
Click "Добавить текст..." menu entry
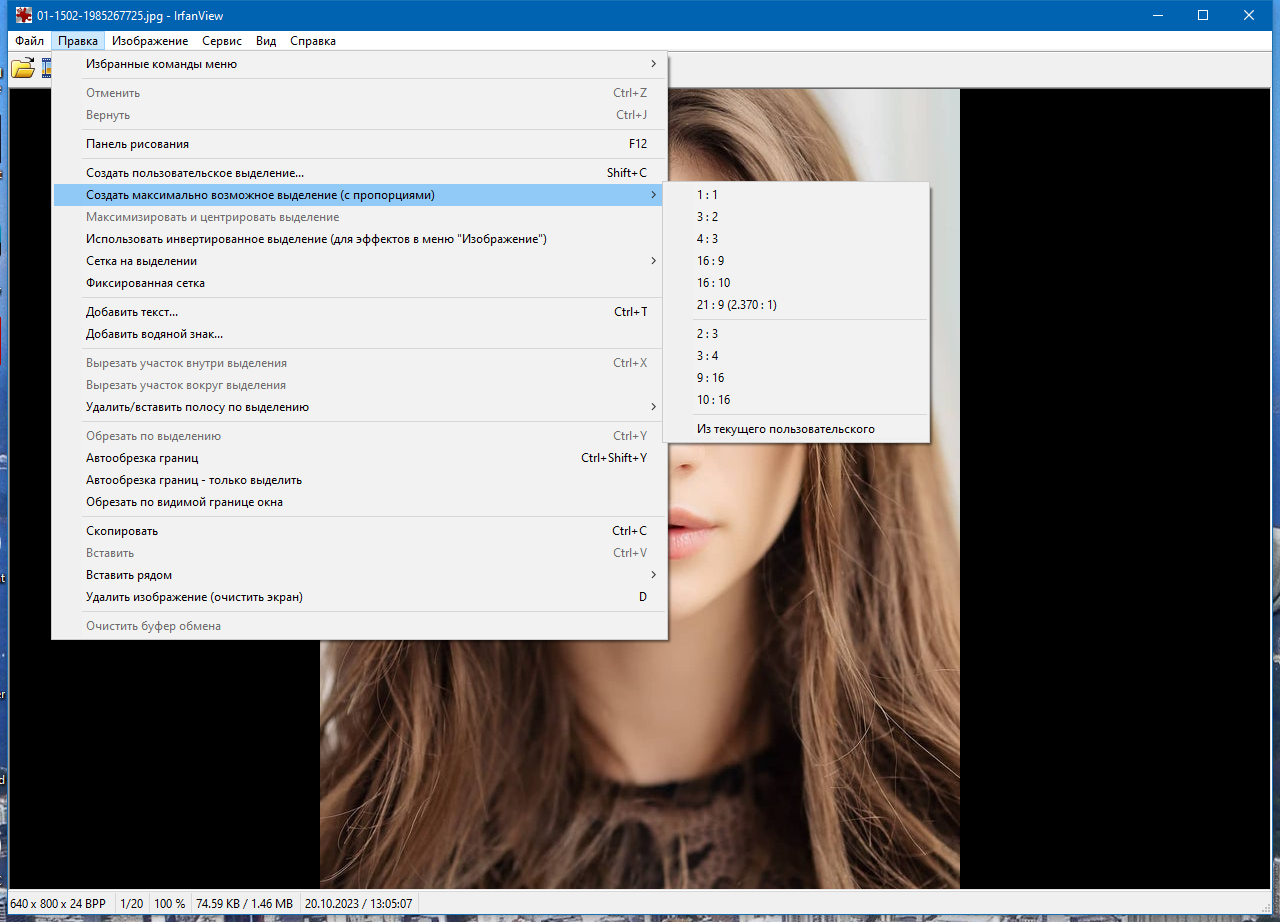(x=360, y=312)
